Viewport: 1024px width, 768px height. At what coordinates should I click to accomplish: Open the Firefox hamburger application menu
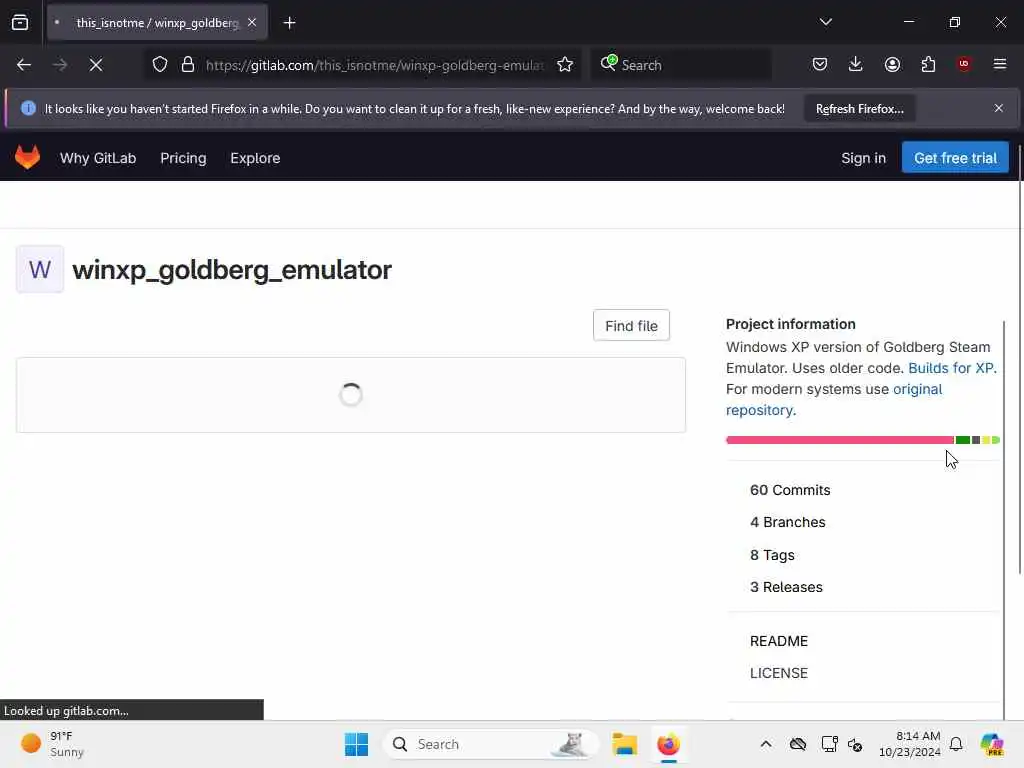click(1000, 64)
